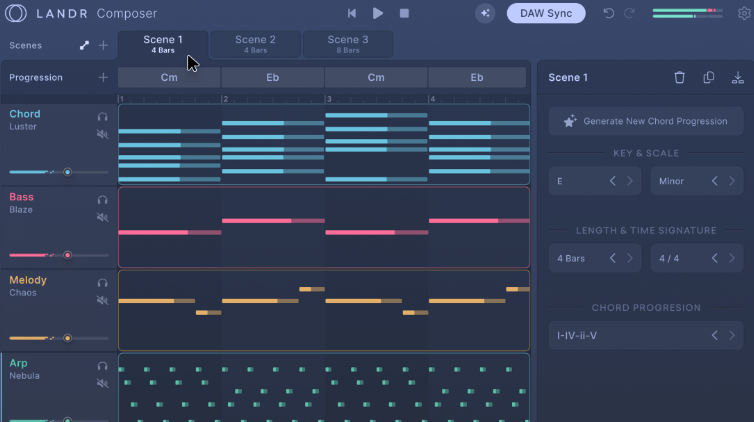This screenshot has height=422, width=754.
Task: Open the I-IV-ii-V progression selector
Action: pyautogui.click(x=646, y=335)
